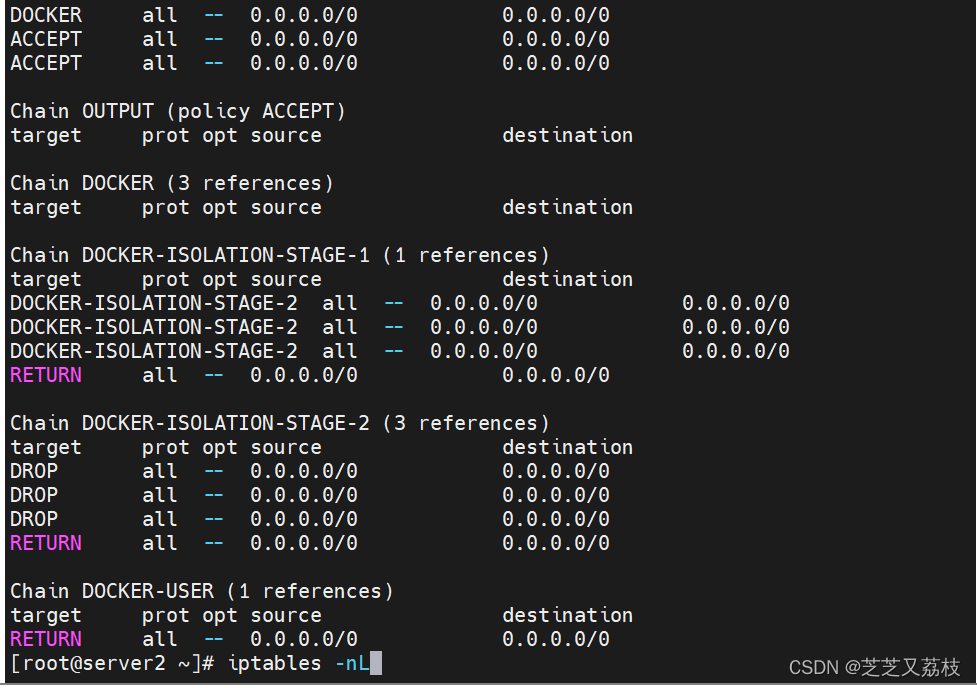Click the destination column header under Chain OUTPUT

coord(567,135)
